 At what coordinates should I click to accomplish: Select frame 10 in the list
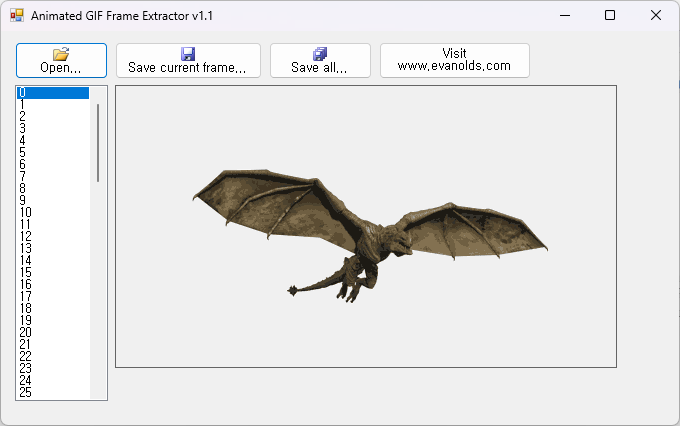pyautogui.click(x=53, y=213)
